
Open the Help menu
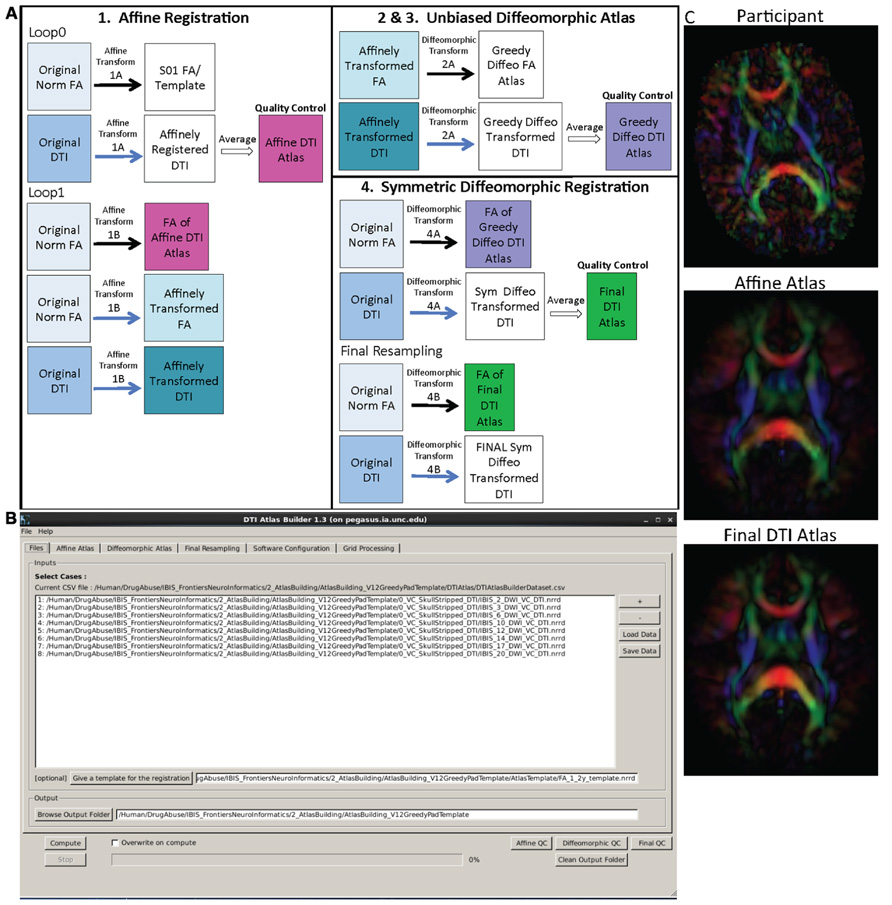tap(45, 531)
